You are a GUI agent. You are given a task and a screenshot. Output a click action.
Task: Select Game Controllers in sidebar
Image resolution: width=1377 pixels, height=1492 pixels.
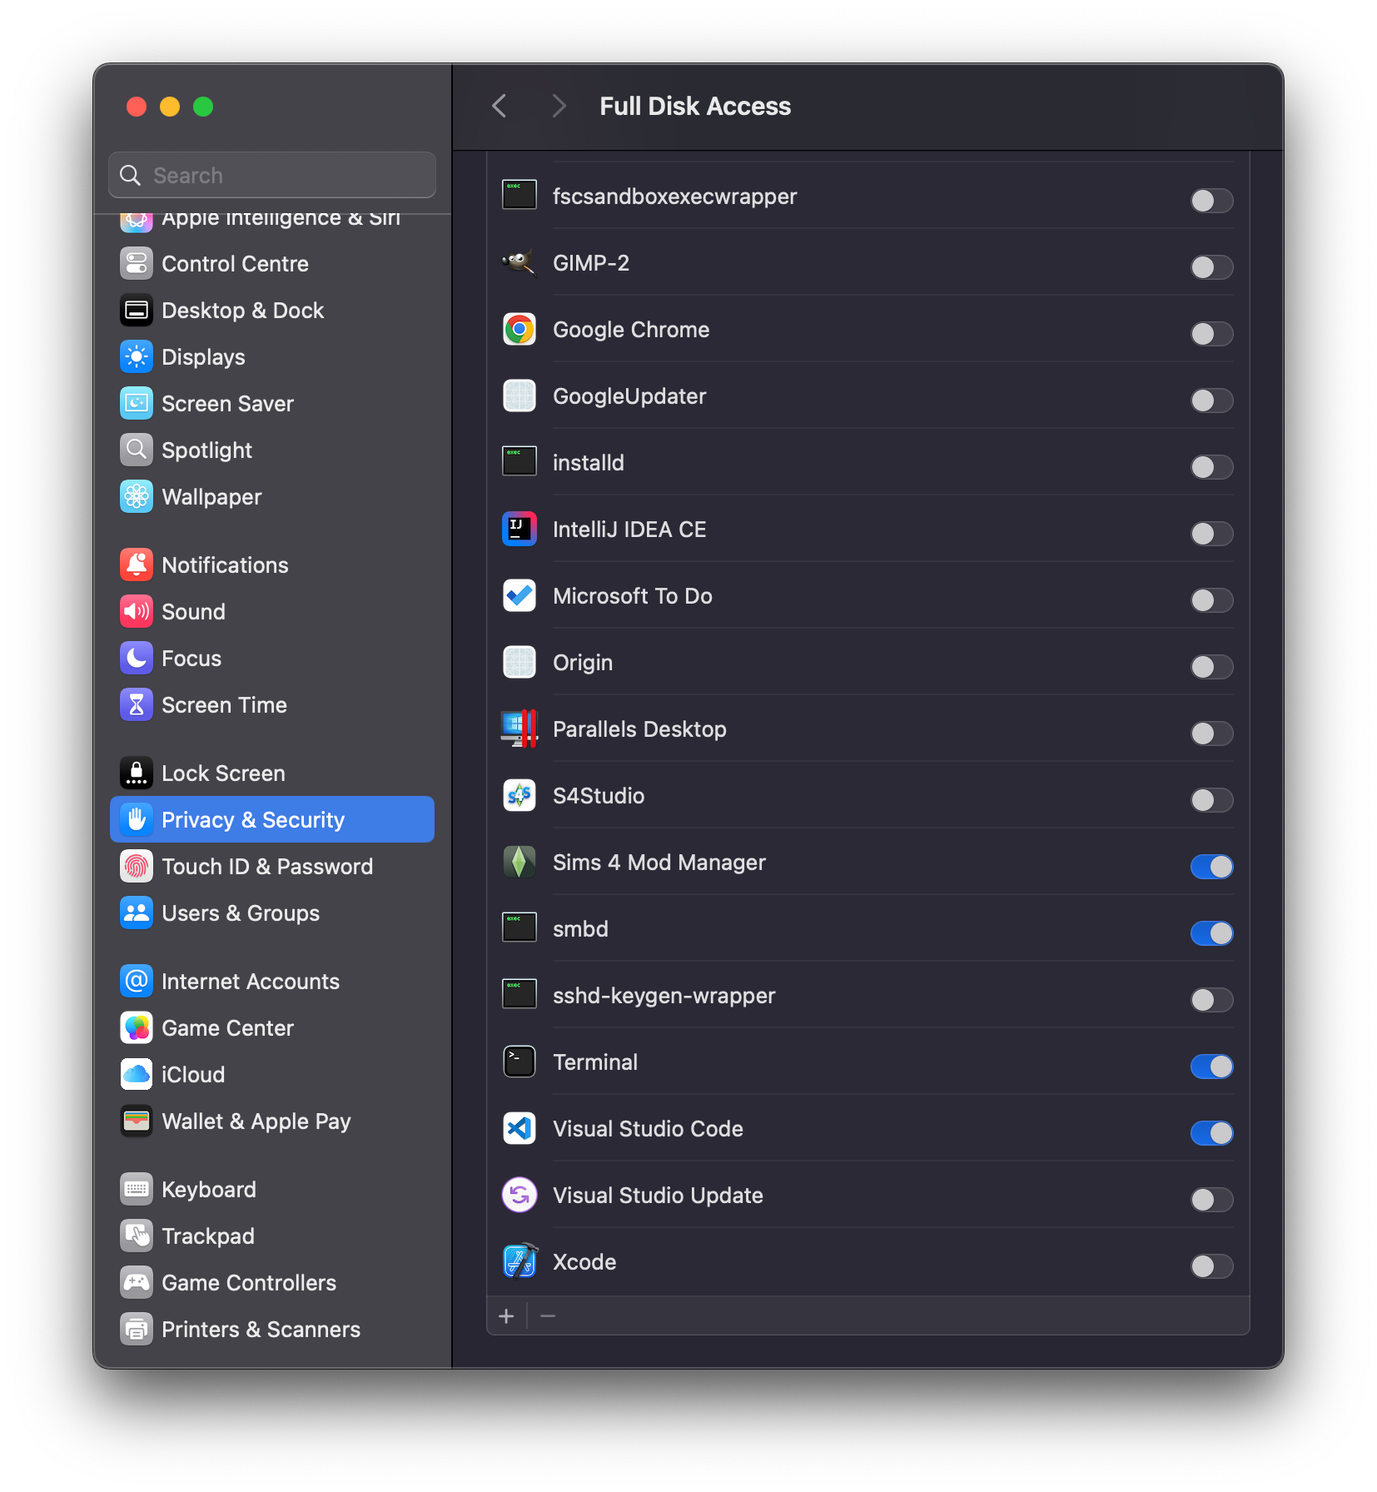click(272, 1283)
